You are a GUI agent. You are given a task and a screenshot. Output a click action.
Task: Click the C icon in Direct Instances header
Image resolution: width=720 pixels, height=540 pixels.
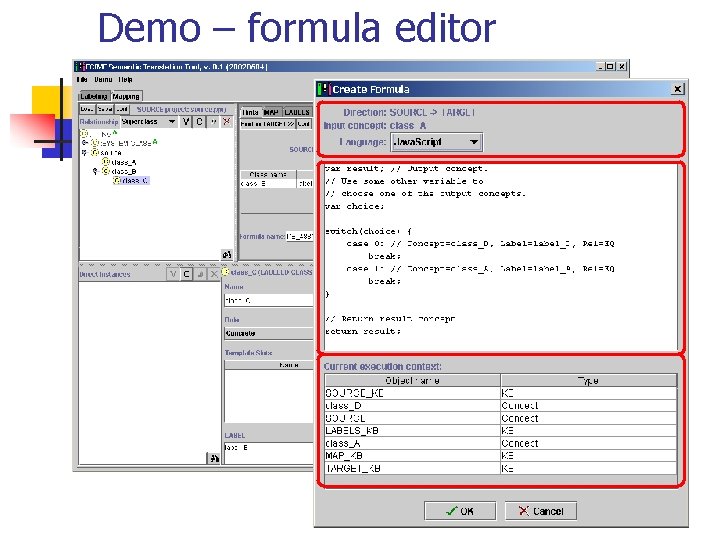tap(186, 274)
